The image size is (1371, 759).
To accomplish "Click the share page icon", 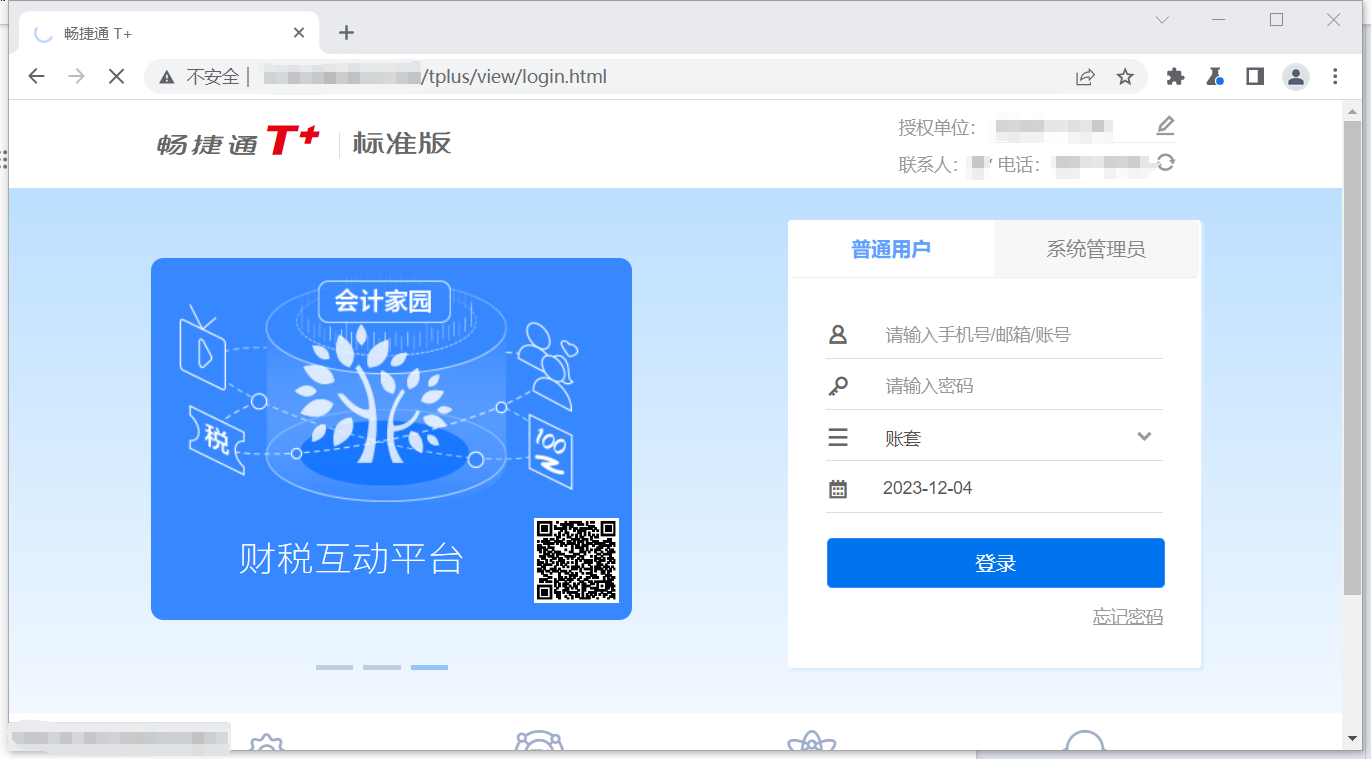I will coord(1085,77).
